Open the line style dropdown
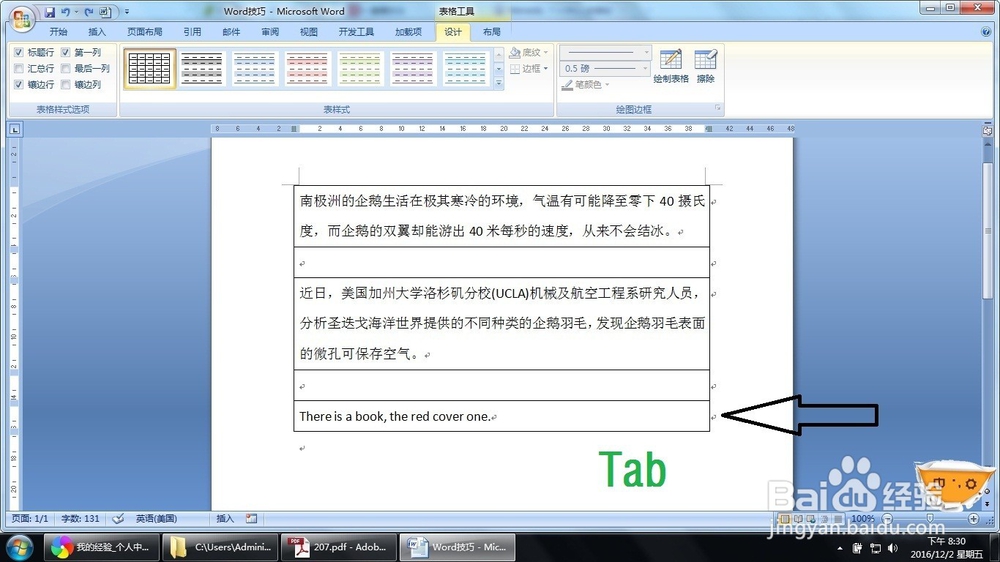 pos(605,52)
